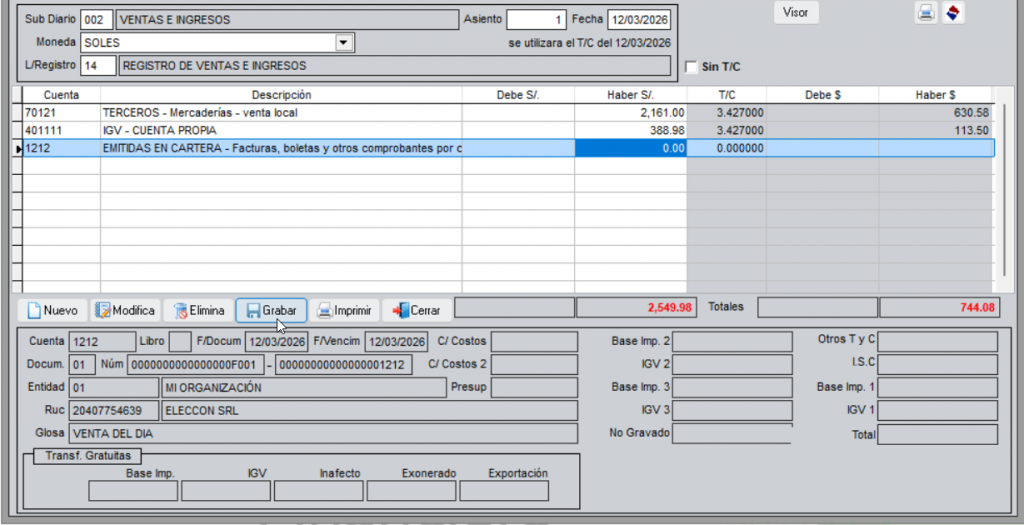Click the F/Vencim date field

click(x=396, y=342)
